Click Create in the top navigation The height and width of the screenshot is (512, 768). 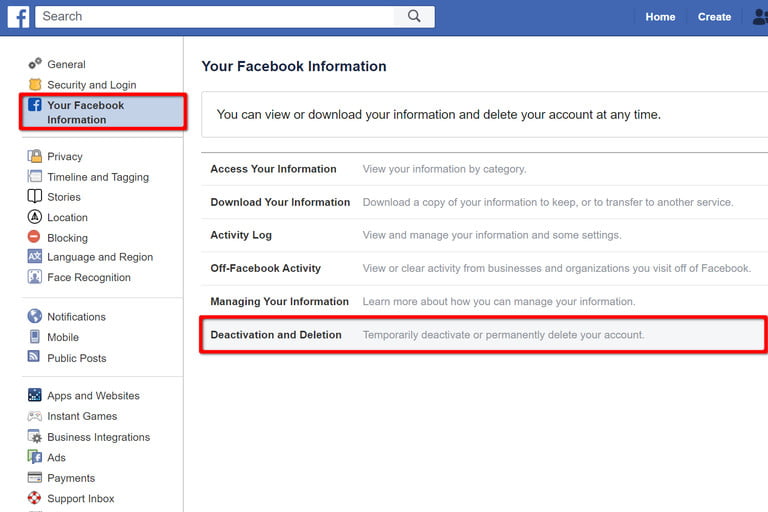(714, 17)
